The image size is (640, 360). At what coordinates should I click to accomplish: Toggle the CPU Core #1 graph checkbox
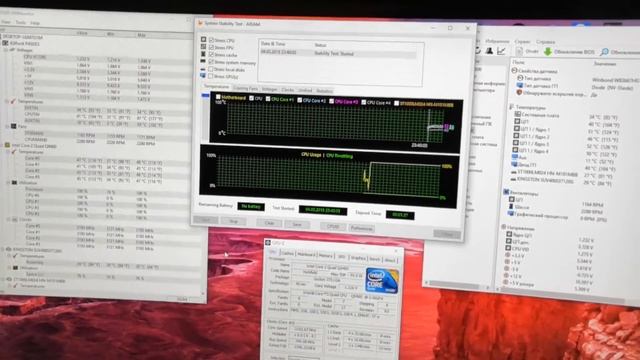[x=268, y=99]
